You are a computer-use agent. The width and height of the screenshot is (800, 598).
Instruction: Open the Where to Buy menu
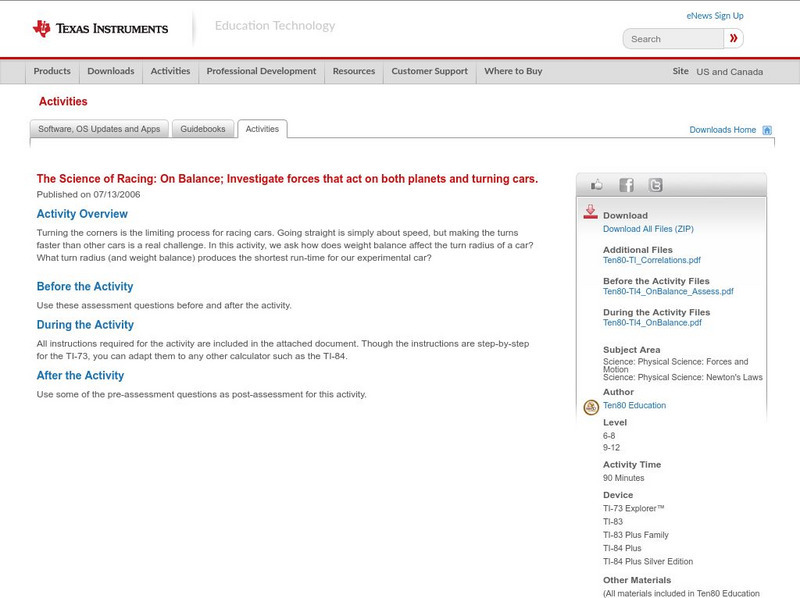pyautogui.click(x=513, y=71)
